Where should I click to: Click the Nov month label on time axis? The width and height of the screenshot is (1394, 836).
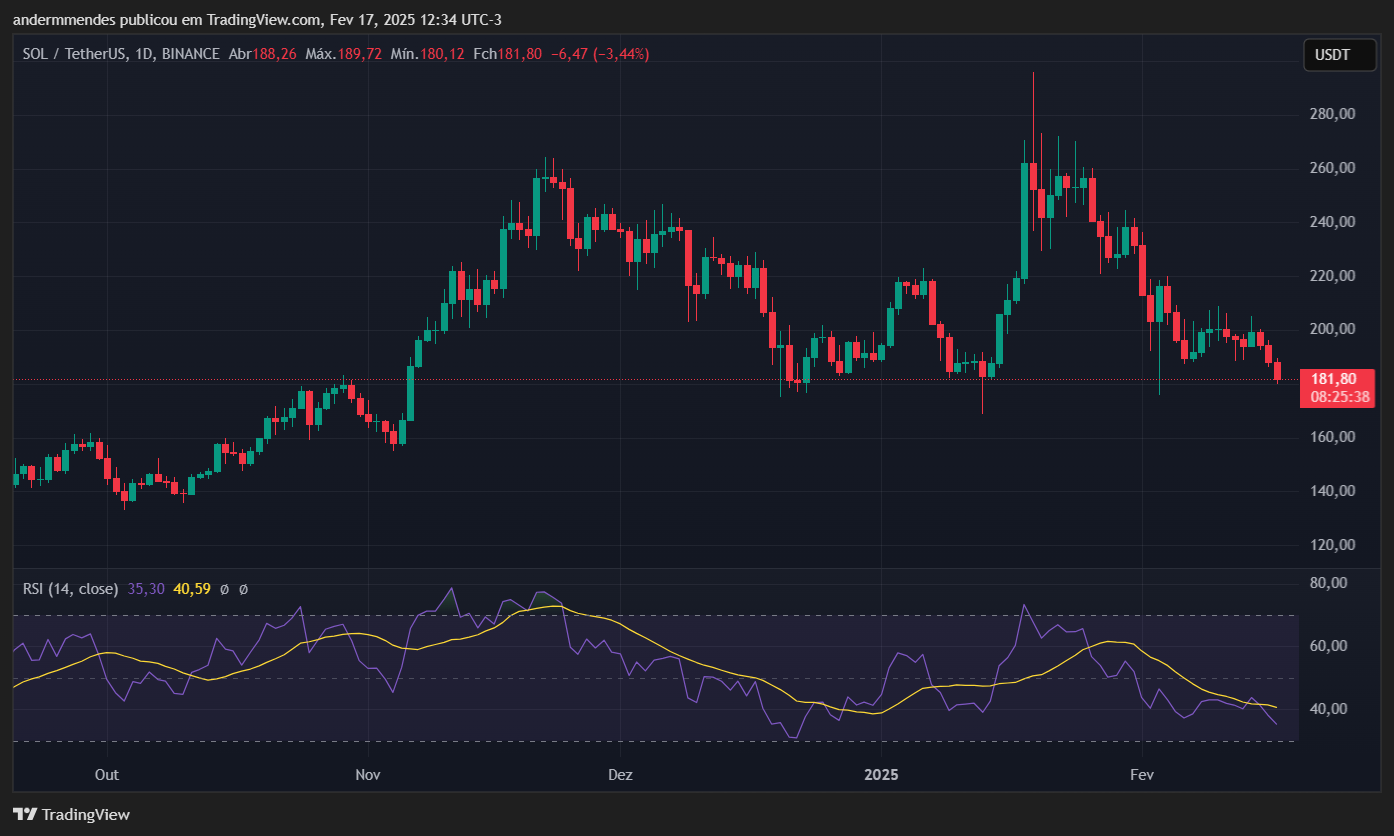pyautogui.click(x=368, y=775)
